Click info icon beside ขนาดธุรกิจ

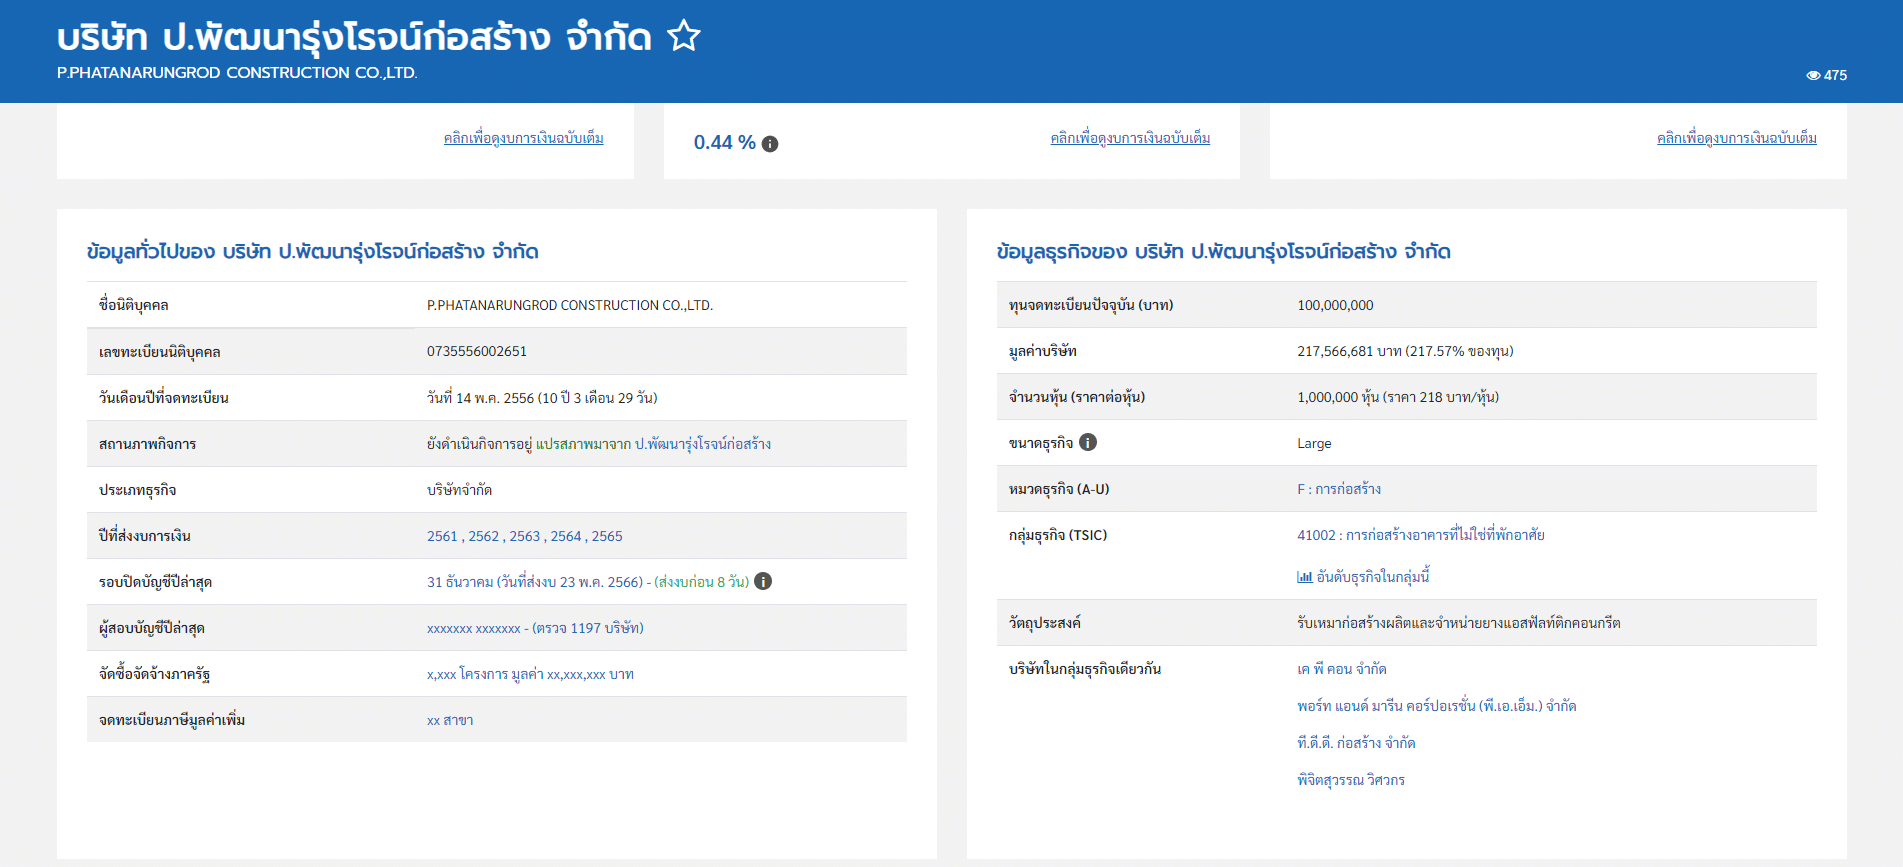click(x=1088, y=442)
